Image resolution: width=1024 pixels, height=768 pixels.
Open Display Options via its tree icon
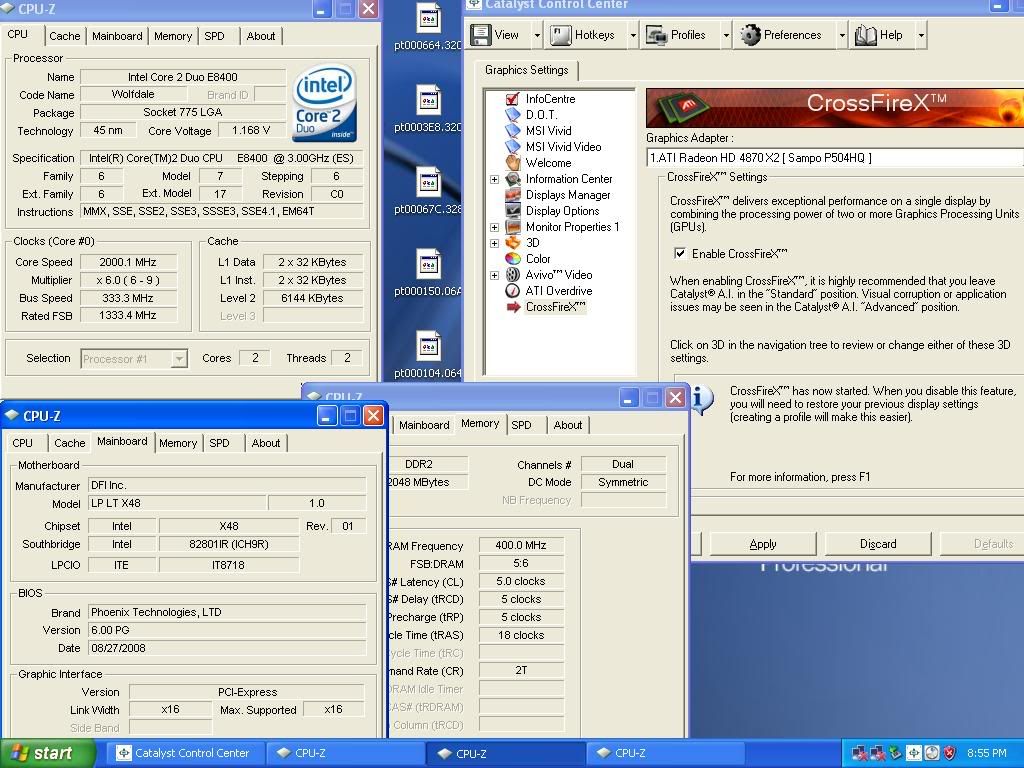pos(513,210)
